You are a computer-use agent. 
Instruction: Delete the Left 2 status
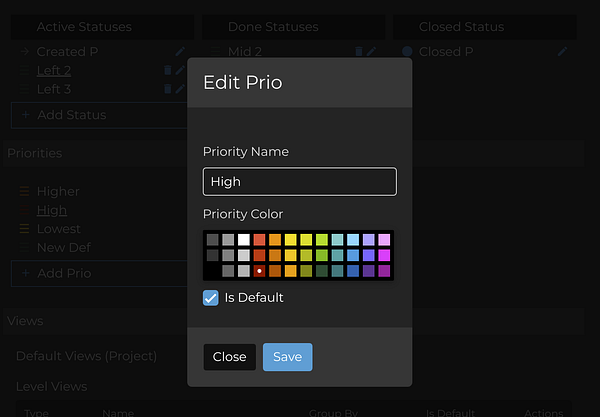[x=168, y=70]
